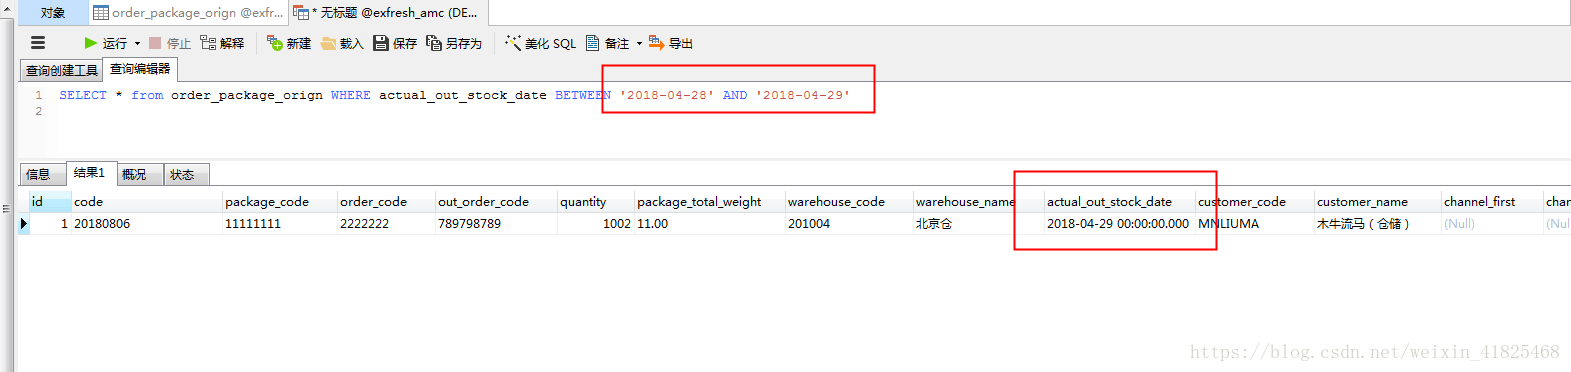This screenshot has height=372, width=1571.
Task: Select cell 11111111 in package_code
Action: (x=280, y=224)
